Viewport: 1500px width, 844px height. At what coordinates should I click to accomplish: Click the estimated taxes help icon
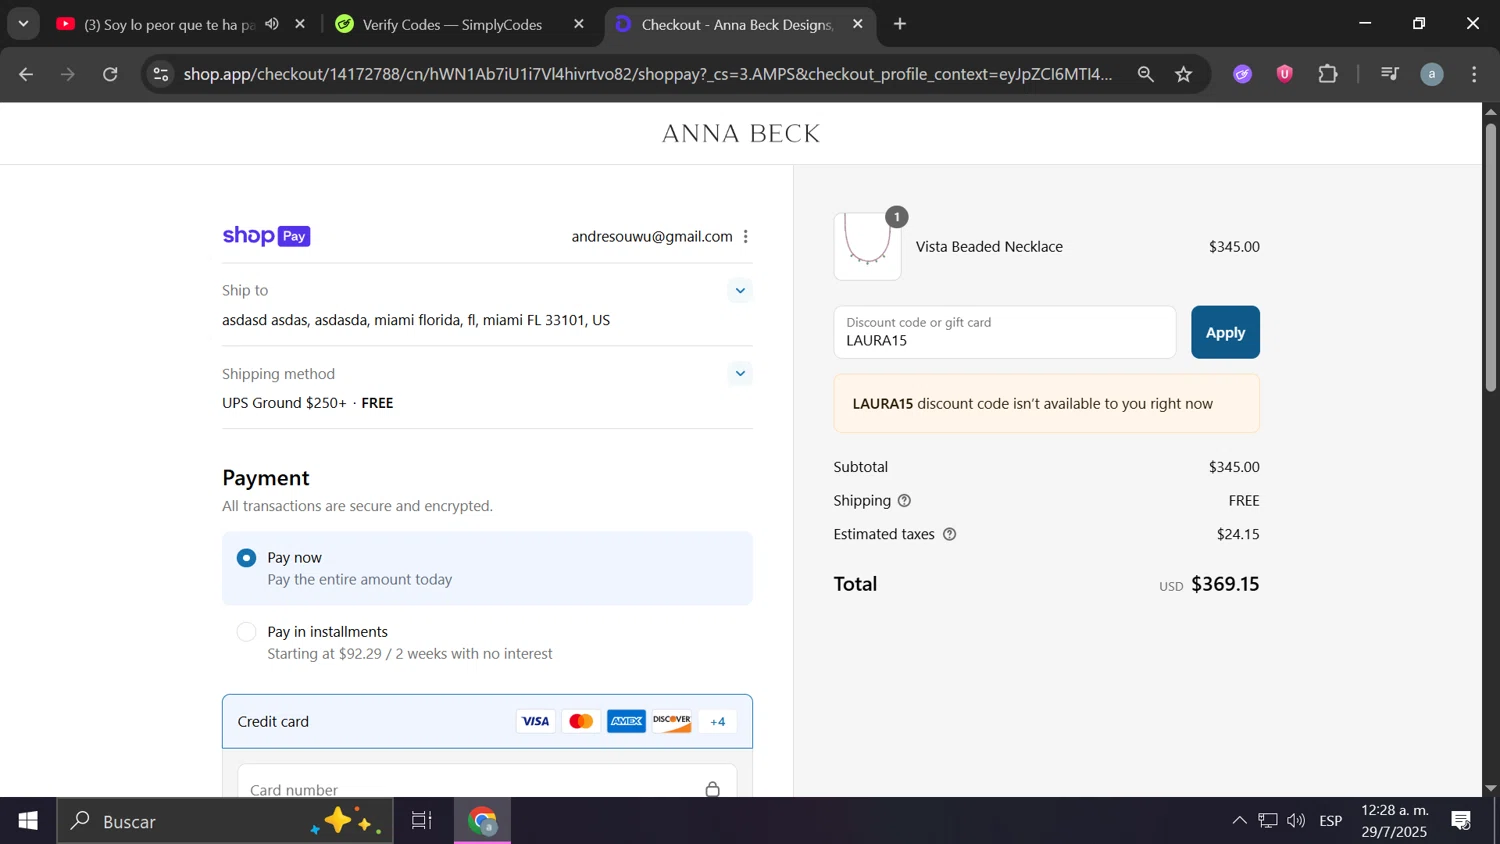pyautogui.click(x=950, y=535)
